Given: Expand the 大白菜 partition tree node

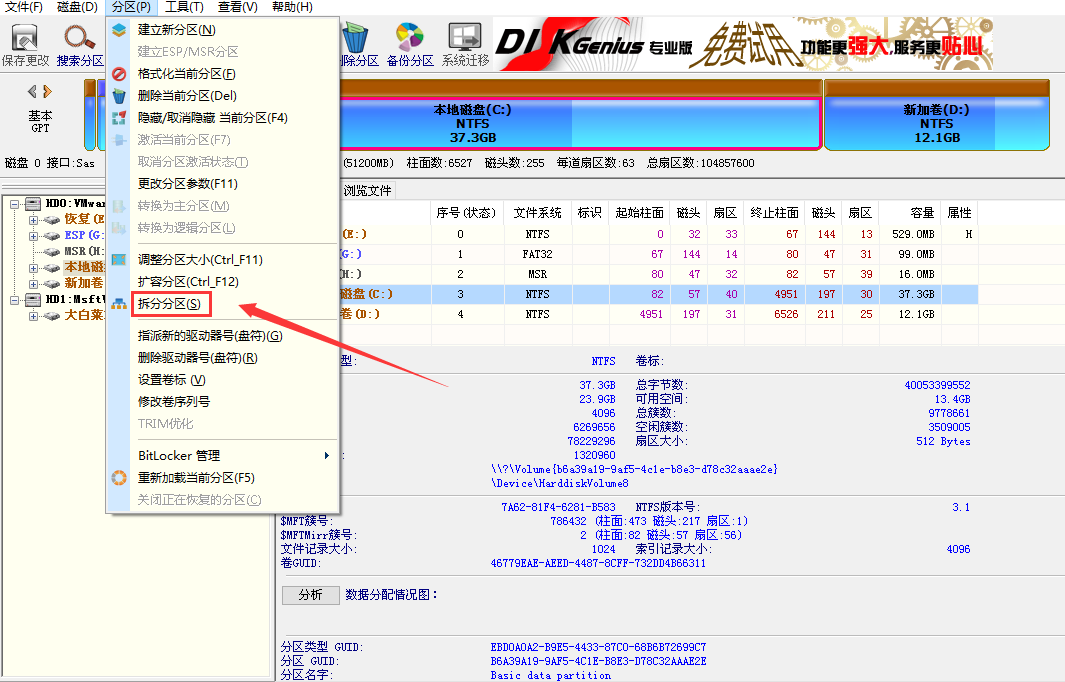Looking at the screenshot, I should (x=33, y=316).
